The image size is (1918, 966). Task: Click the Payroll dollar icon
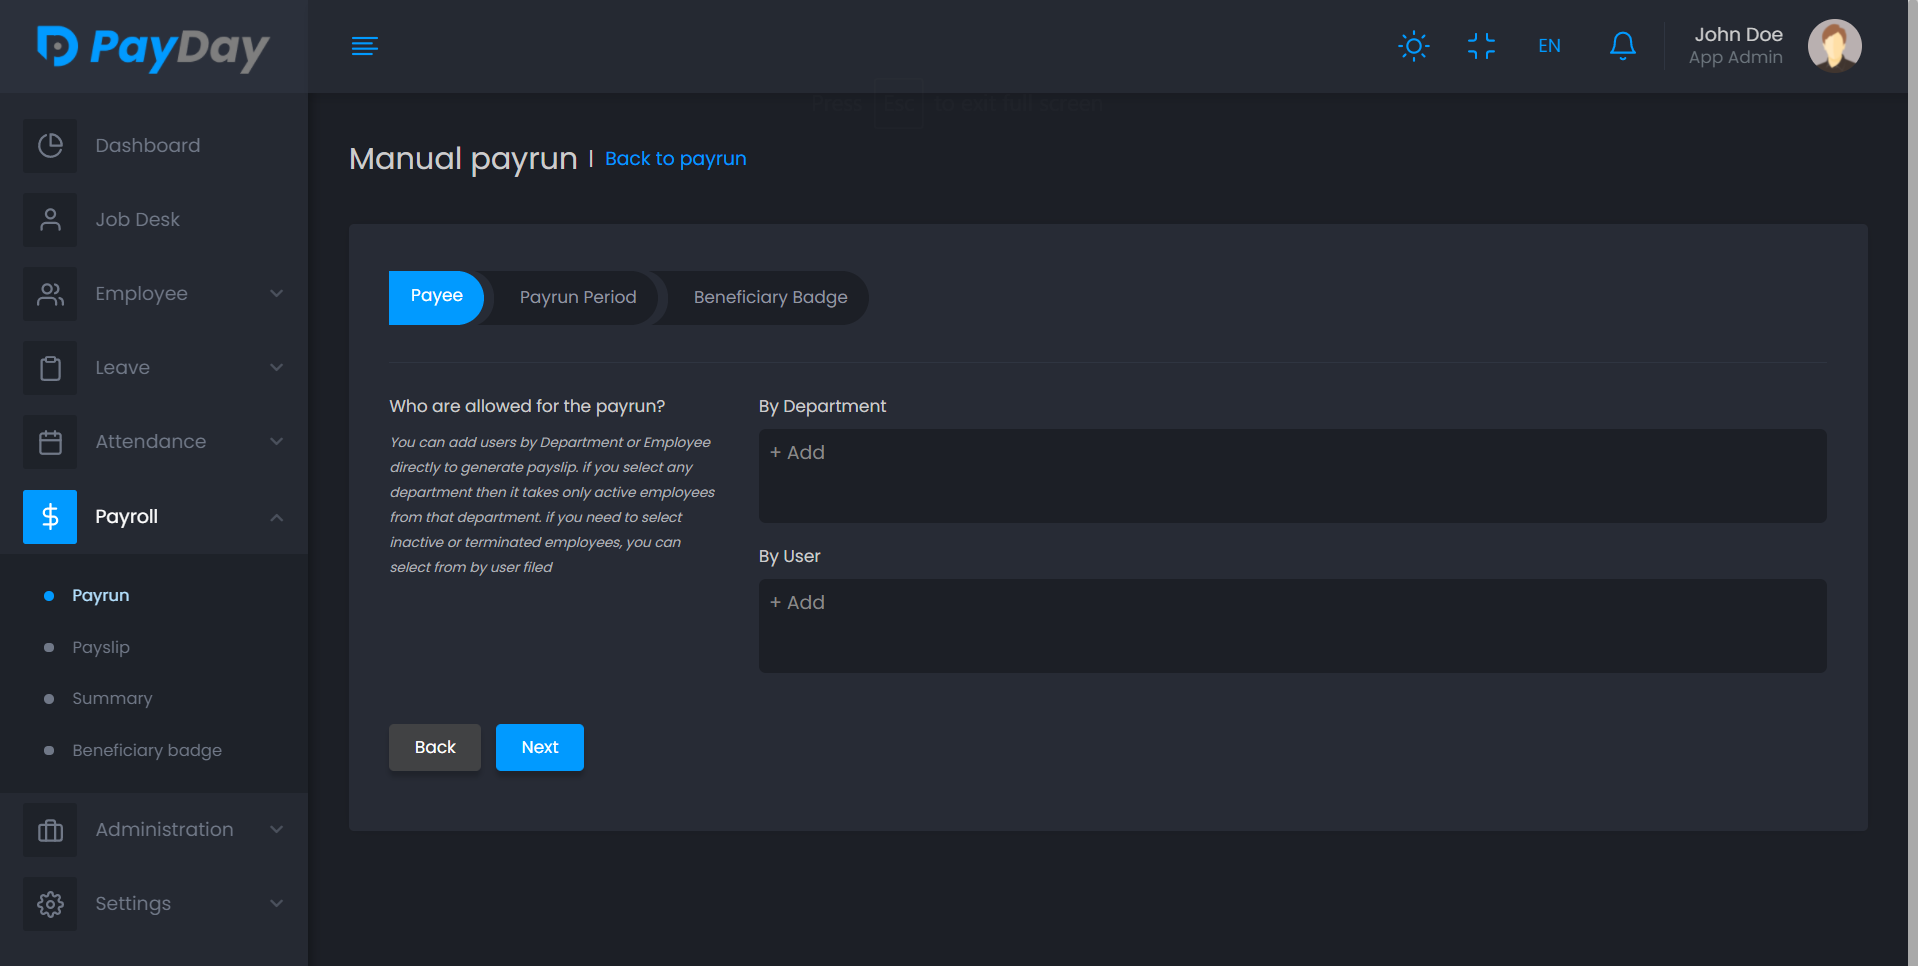click(50, 517)
